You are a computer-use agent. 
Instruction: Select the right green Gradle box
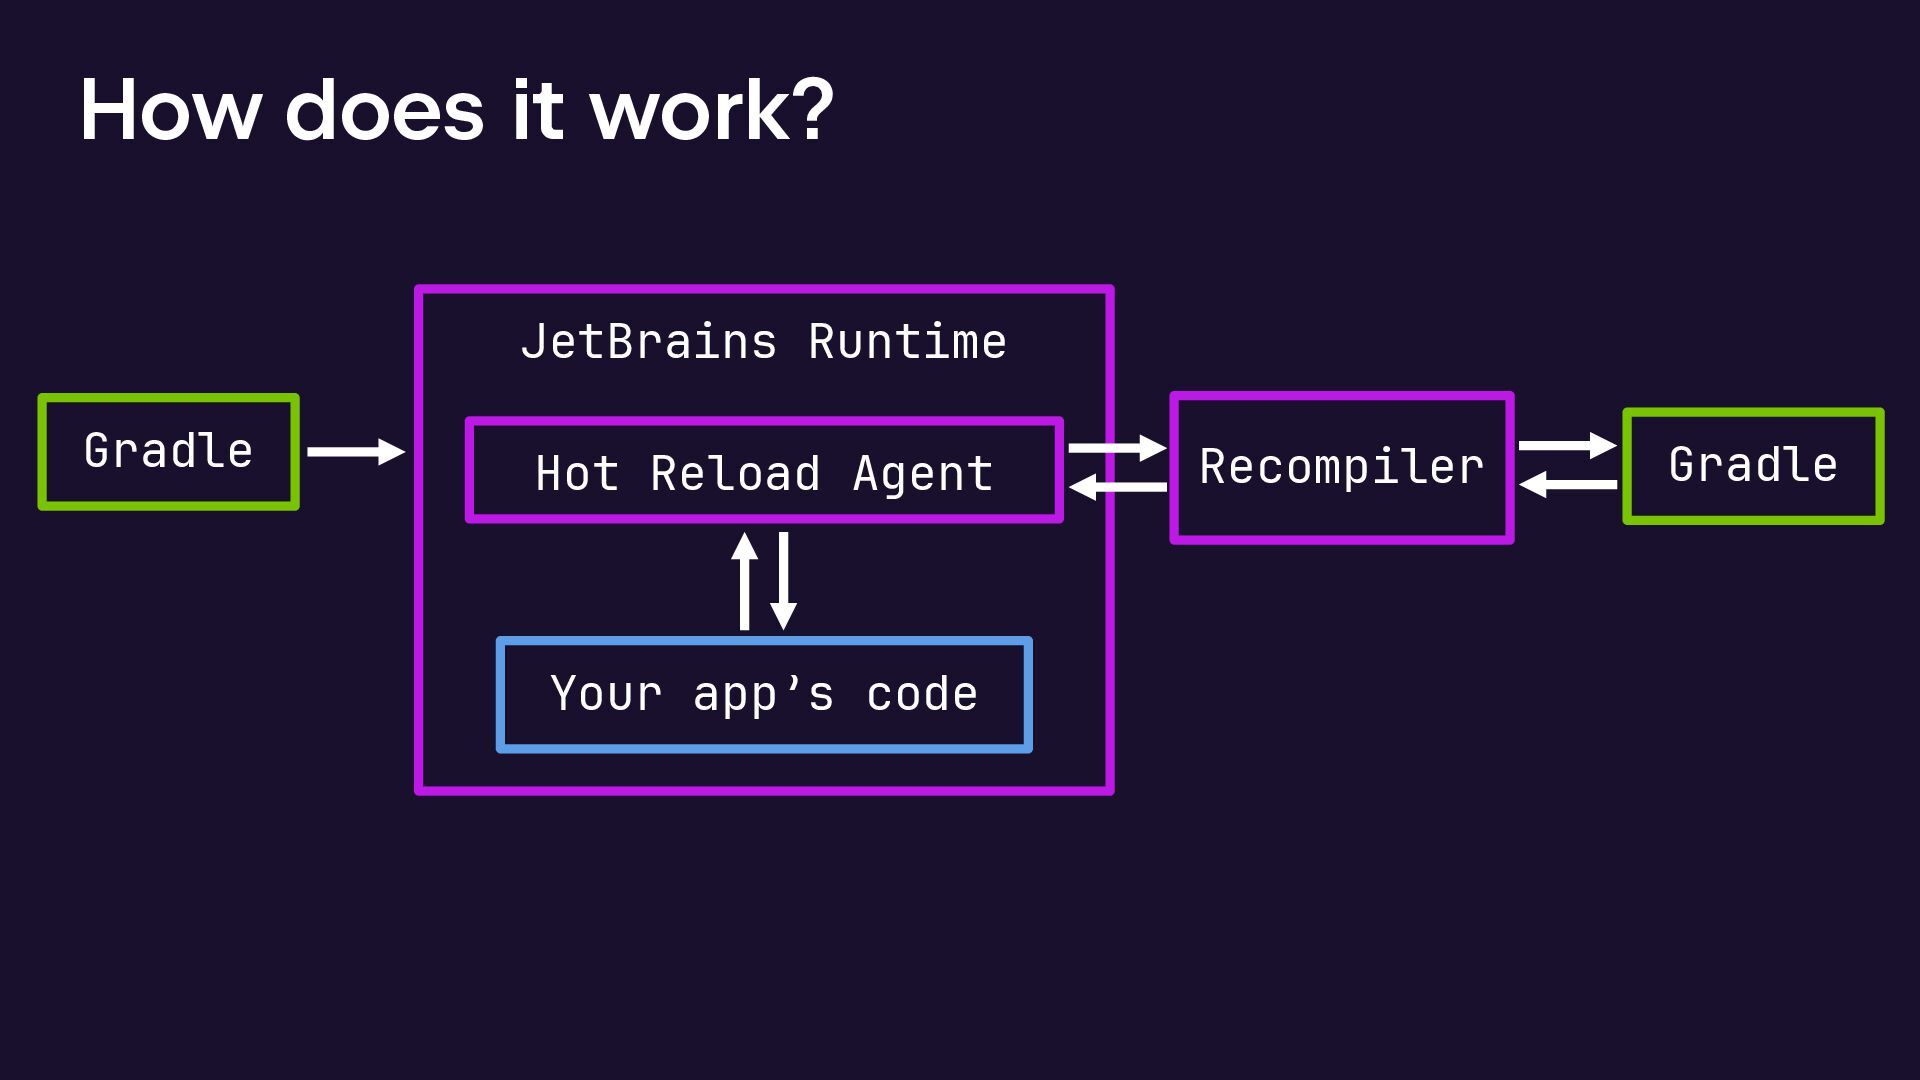[1753, 466]
